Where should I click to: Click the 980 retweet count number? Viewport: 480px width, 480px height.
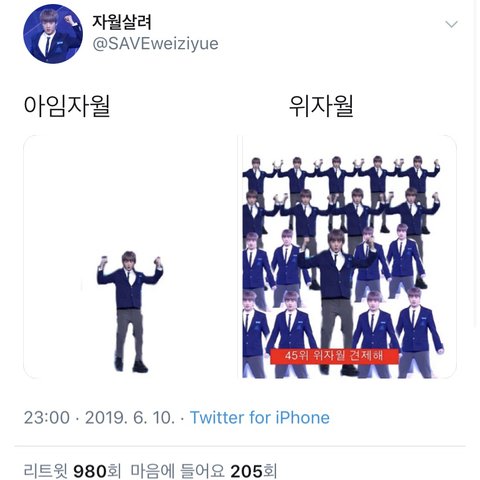(x=90, y=471)
